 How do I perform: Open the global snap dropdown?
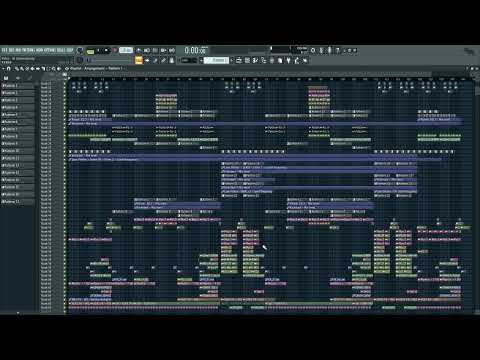tap(188, 60)
